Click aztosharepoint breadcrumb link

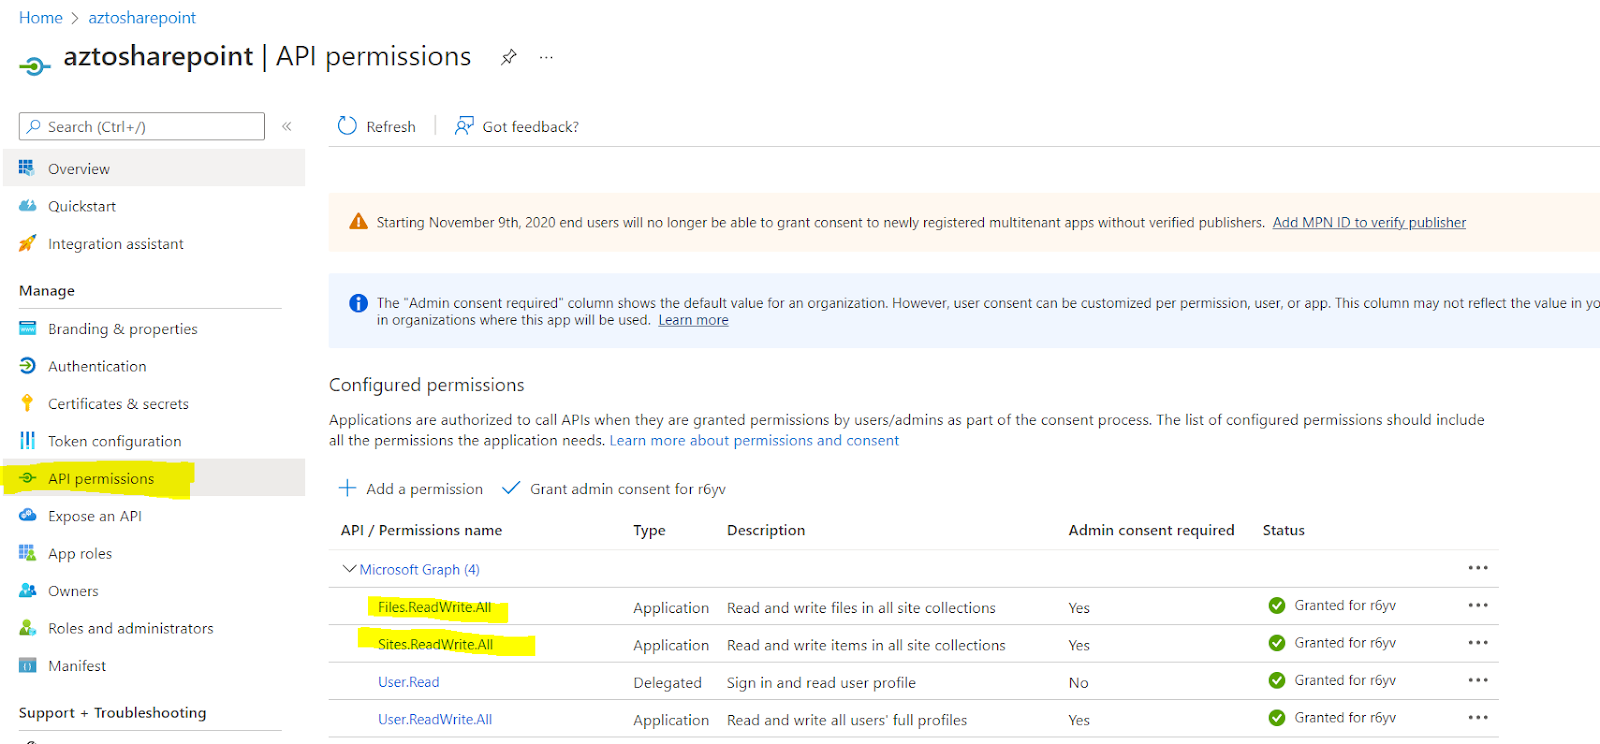(x=142, y=18)
